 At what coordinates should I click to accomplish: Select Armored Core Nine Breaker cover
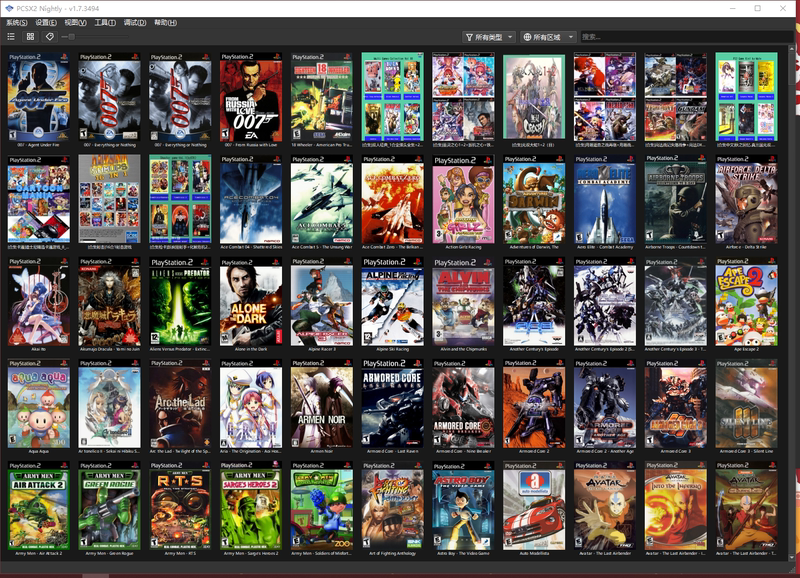(463, 404)
